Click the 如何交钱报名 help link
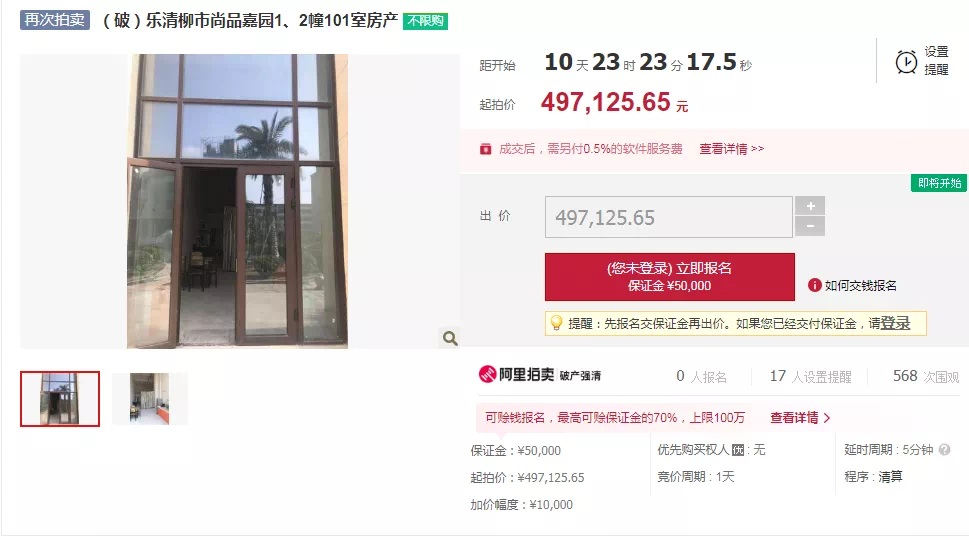969x536 pixels. (x=860, y=286)
